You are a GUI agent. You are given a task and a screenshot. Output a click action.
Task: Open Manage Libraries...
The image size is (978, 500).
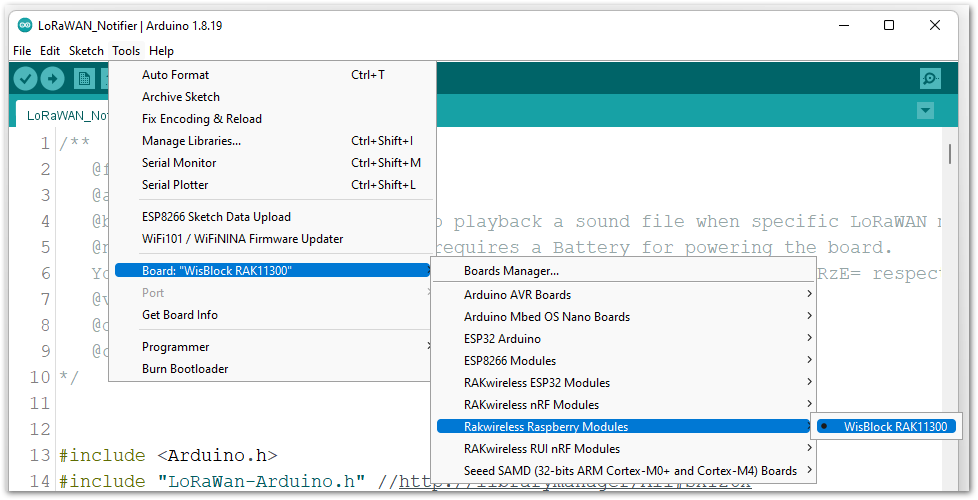[x=272, y=141]
